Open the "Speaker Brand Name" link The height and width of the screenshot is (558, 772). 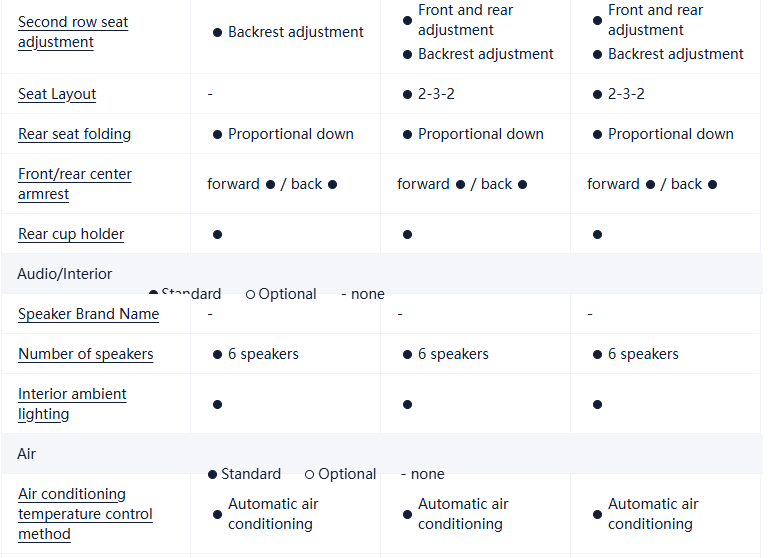click(88, 314)
